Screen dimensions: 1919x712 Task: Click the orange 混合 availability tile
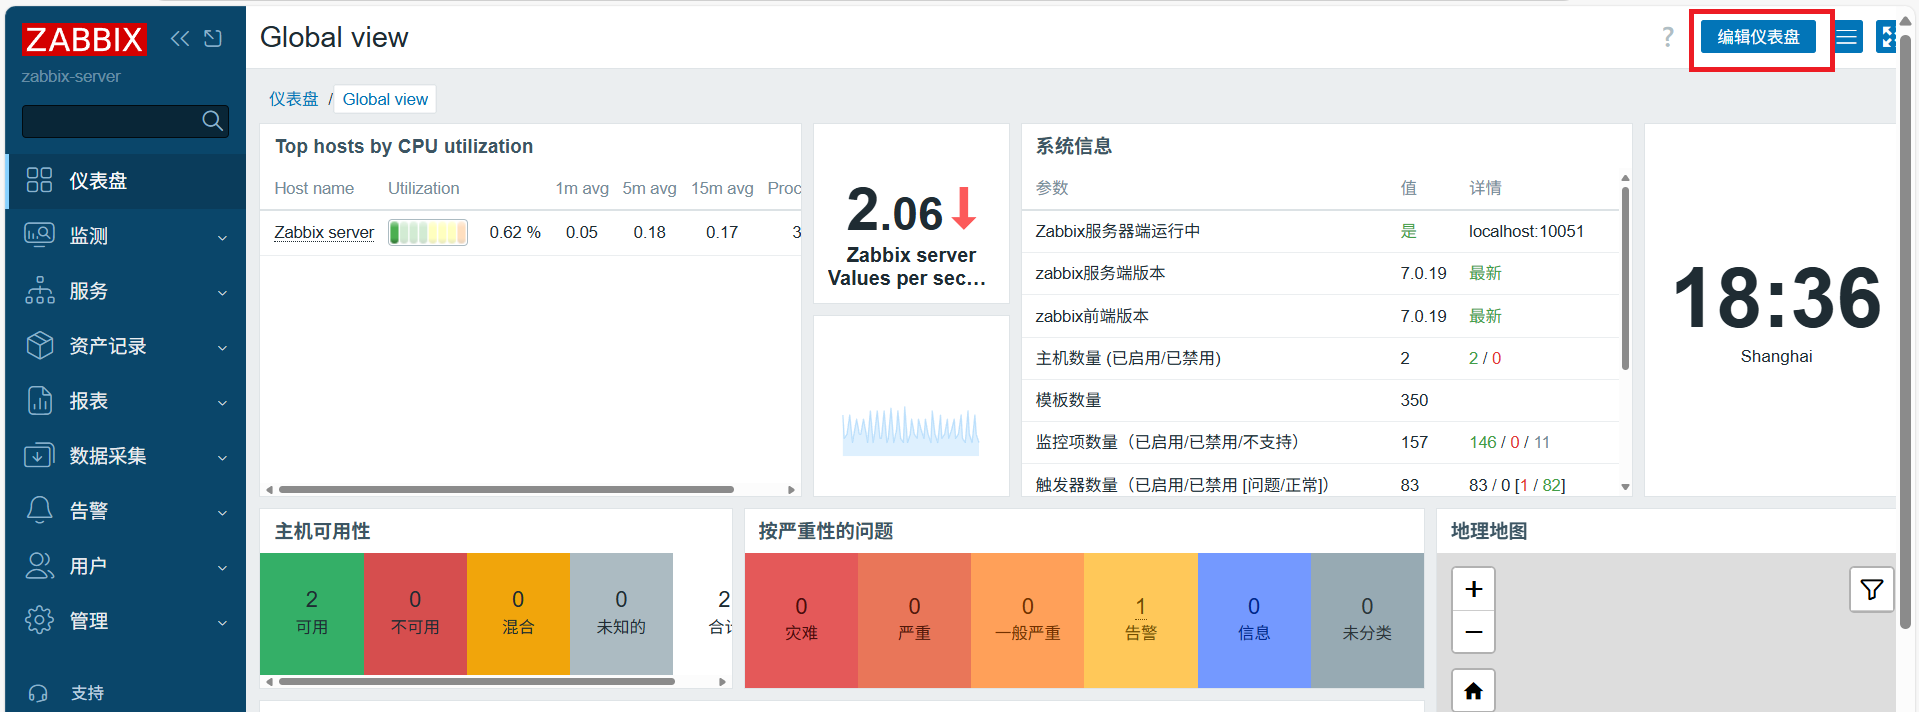click(x=518, y=614)
